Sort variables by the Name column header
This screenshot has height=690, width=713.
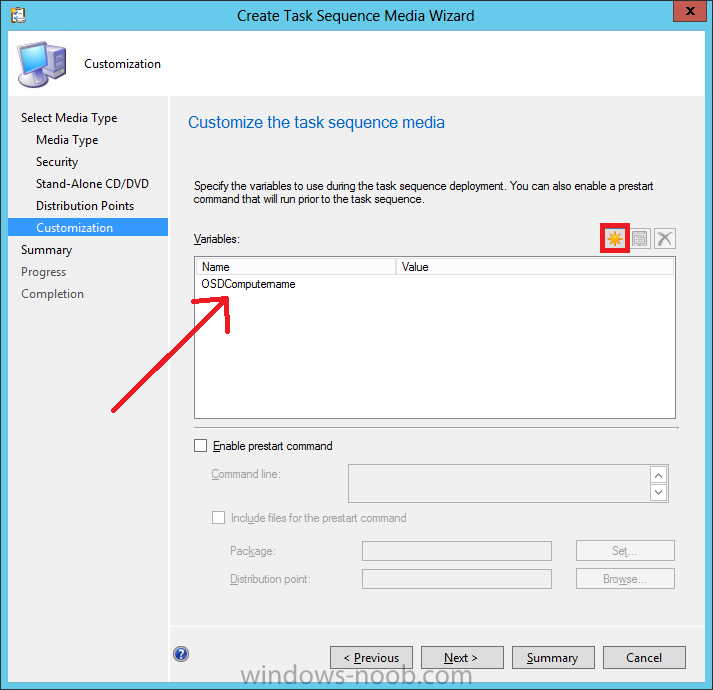[296, 267]
